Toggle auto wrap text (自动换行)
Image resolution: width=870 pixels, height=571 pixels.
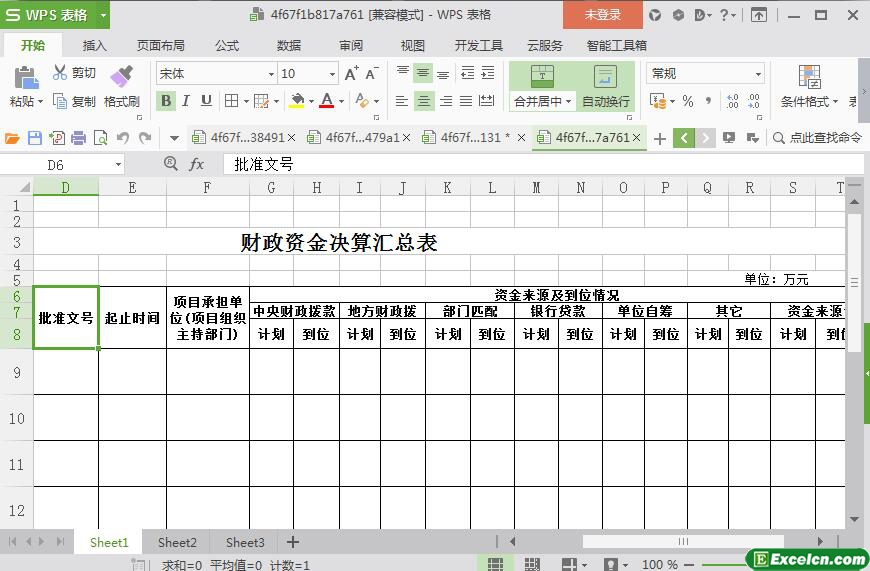(x=606, y=86)
